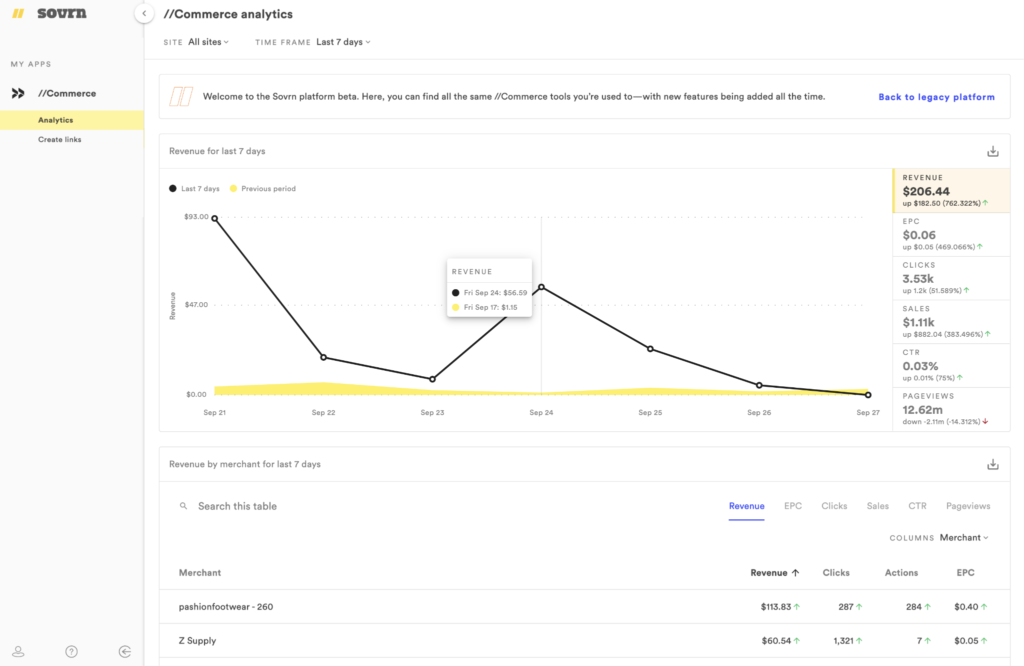Download the revenue chart data
This screenshot has height=666, width=1024.
pyautogui.click(x=993, y=151)
